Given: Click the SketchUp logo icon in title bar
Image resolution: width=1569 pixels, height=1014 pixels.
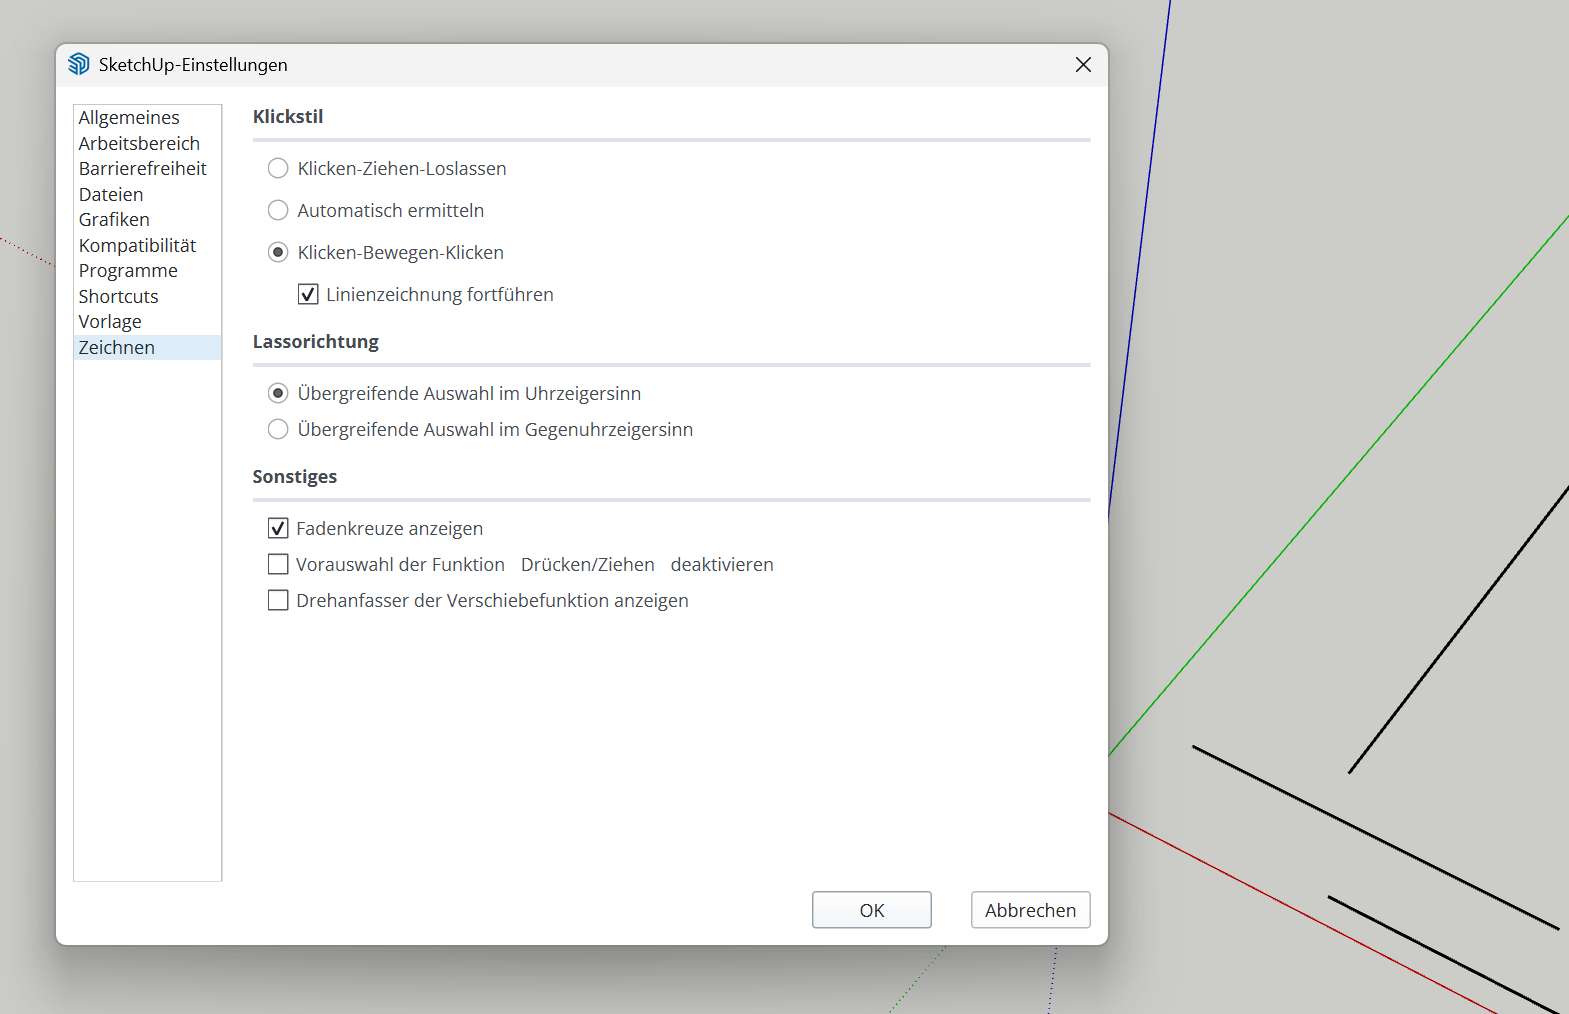Looking at the screenshot, I should [x=79, y=64].
